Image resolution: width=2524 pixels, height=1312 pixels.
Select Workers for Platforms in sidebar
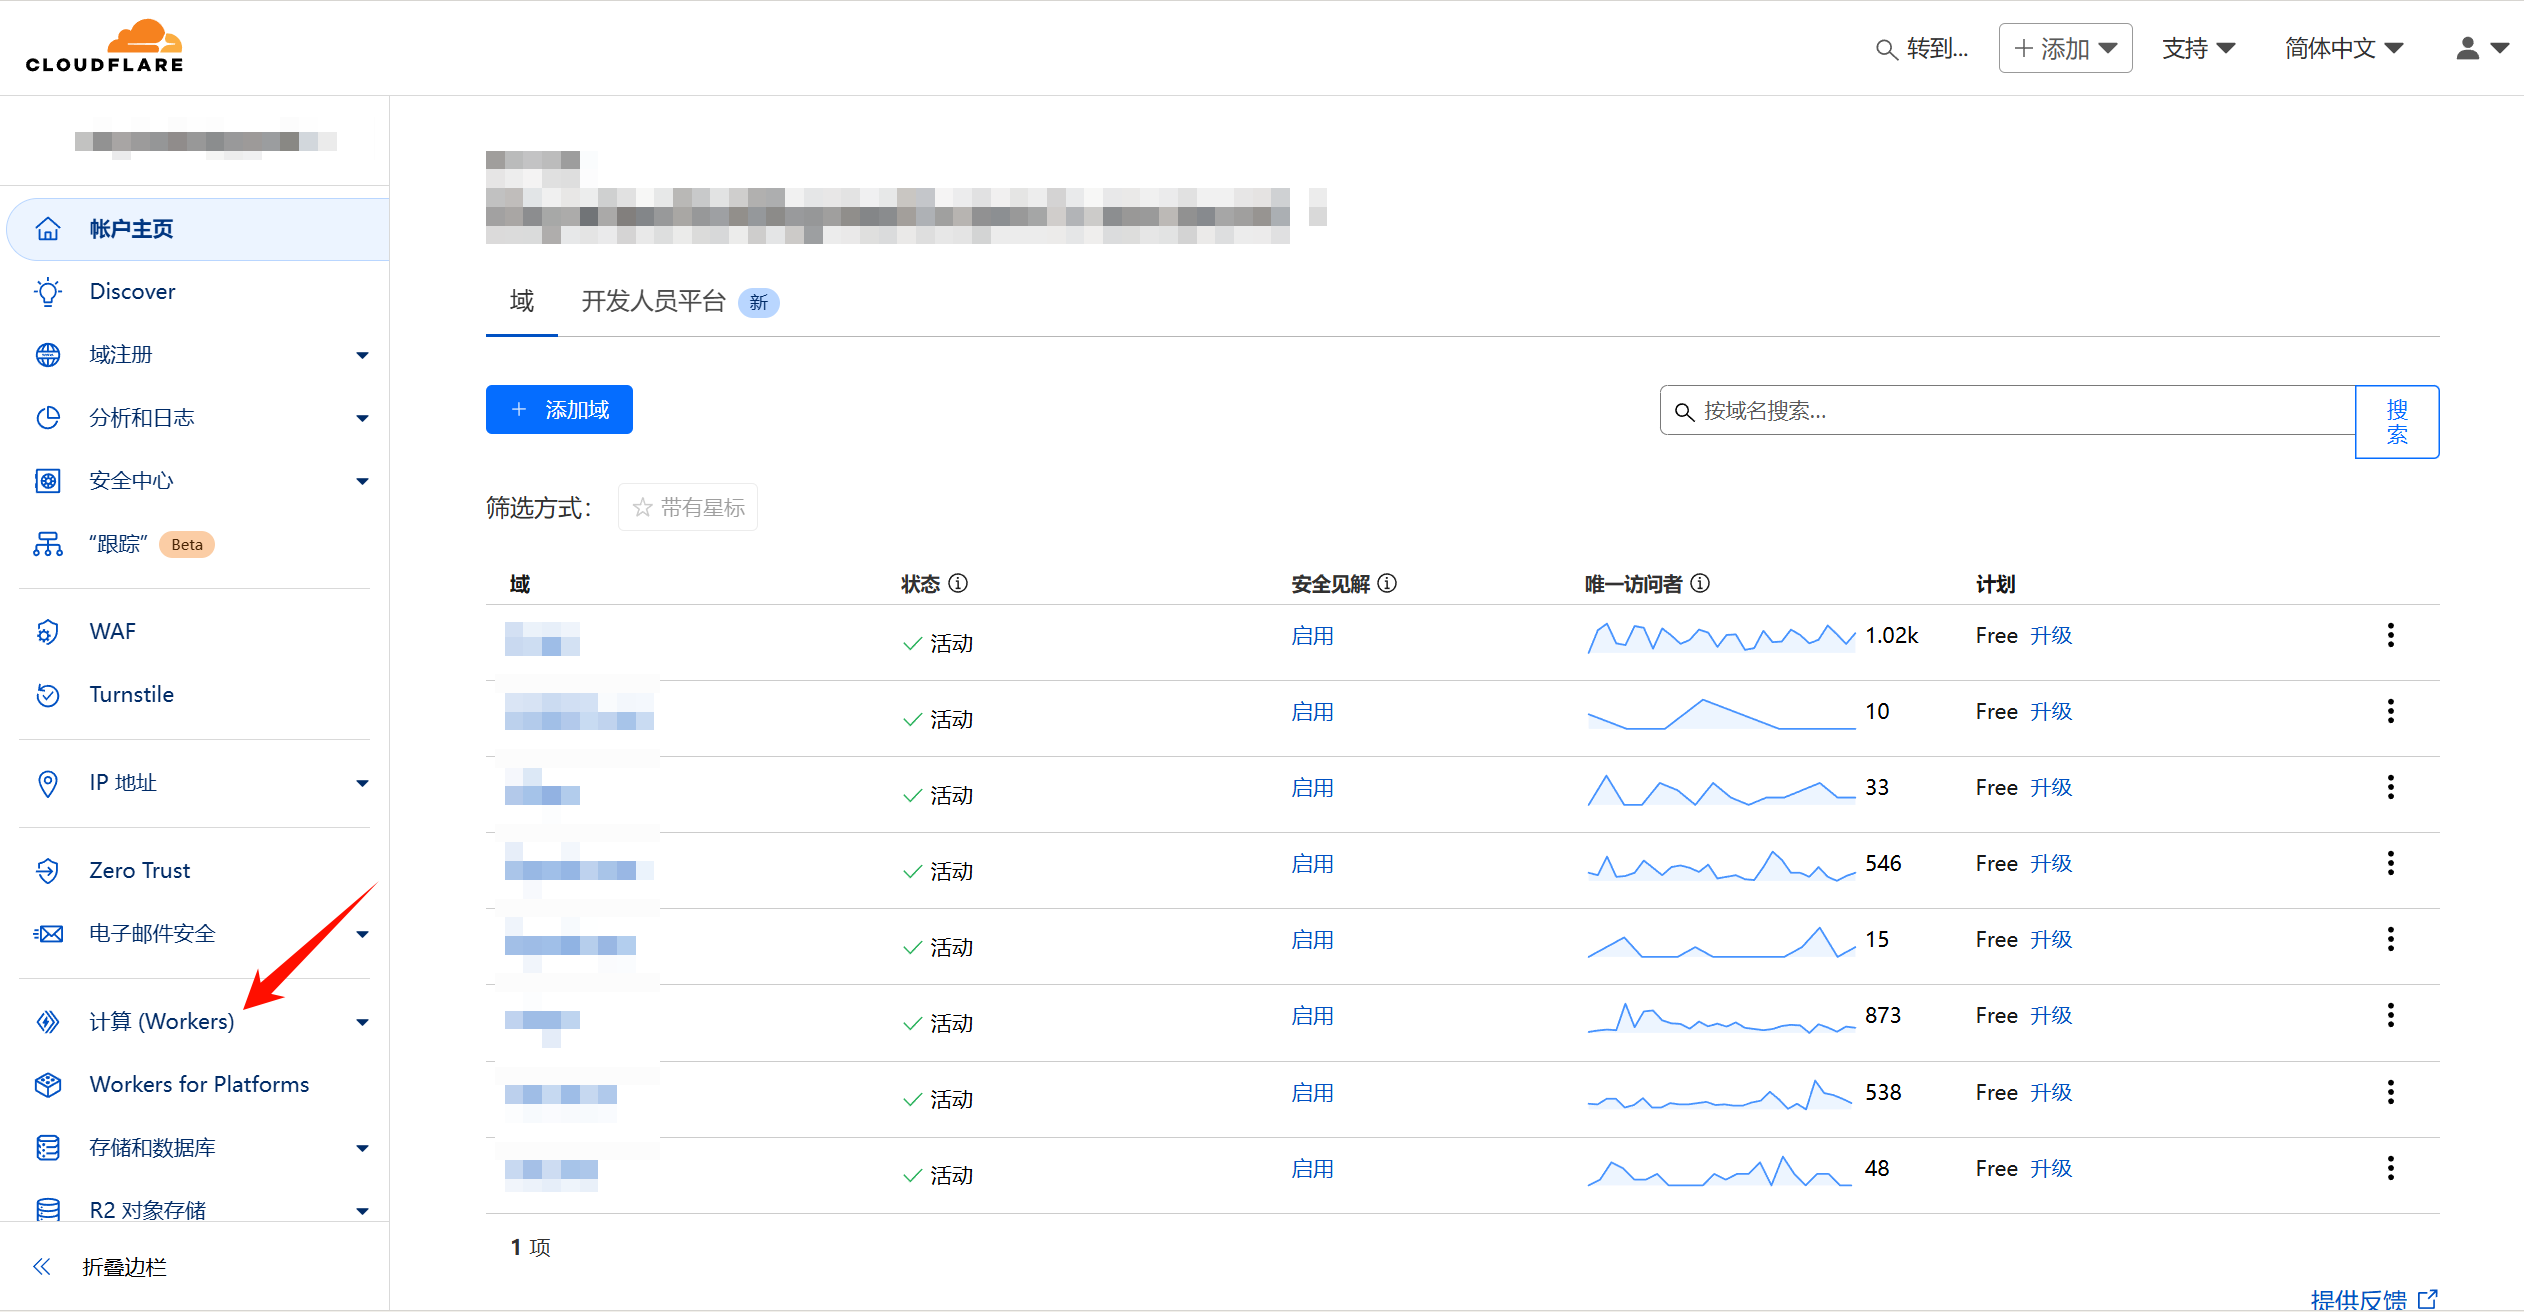[199, 1085]
